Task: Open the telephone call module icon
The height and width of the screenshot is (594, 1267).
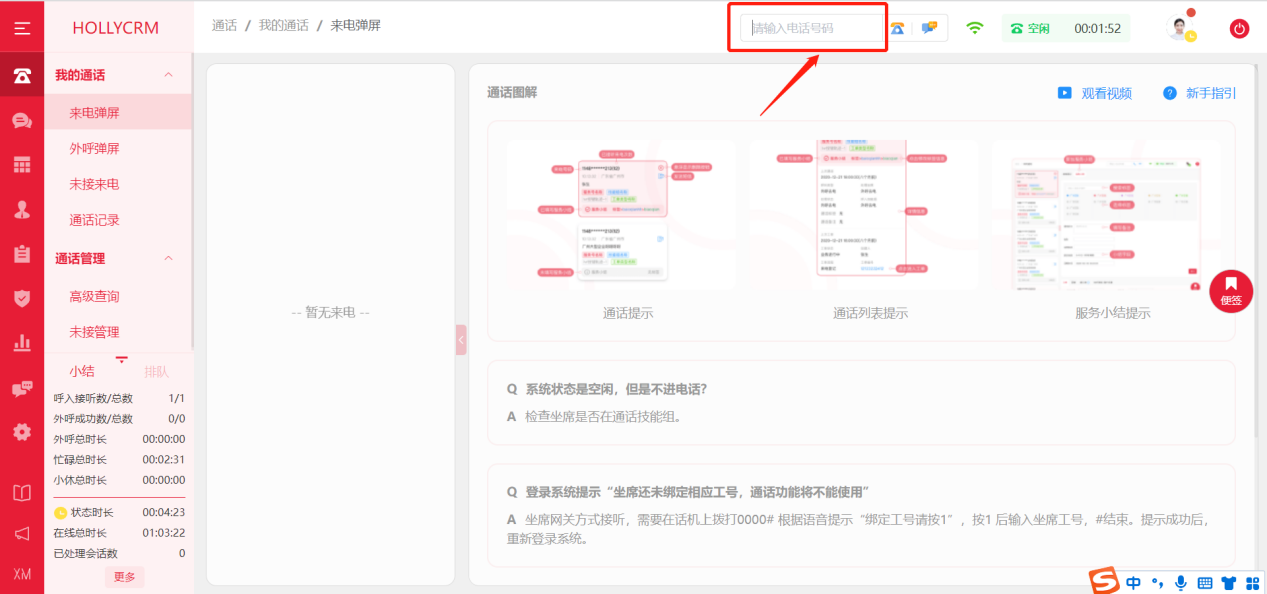Action: coord(22,75)
